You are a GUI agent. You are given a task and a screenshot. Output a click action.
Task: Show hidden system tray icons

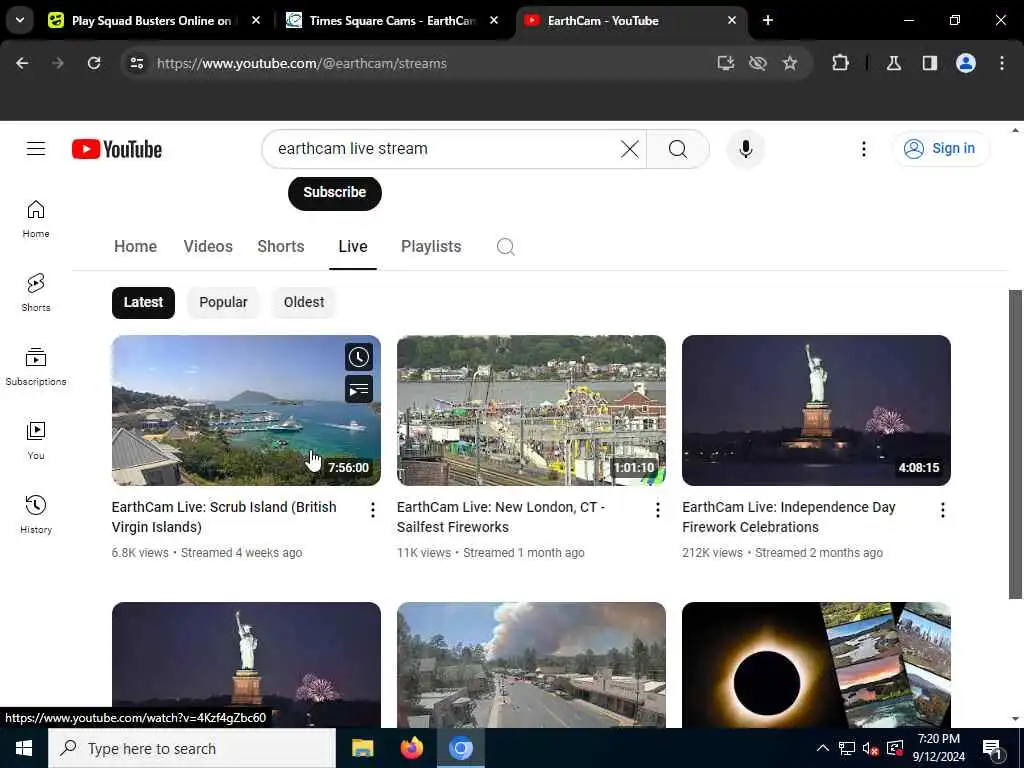822,748
